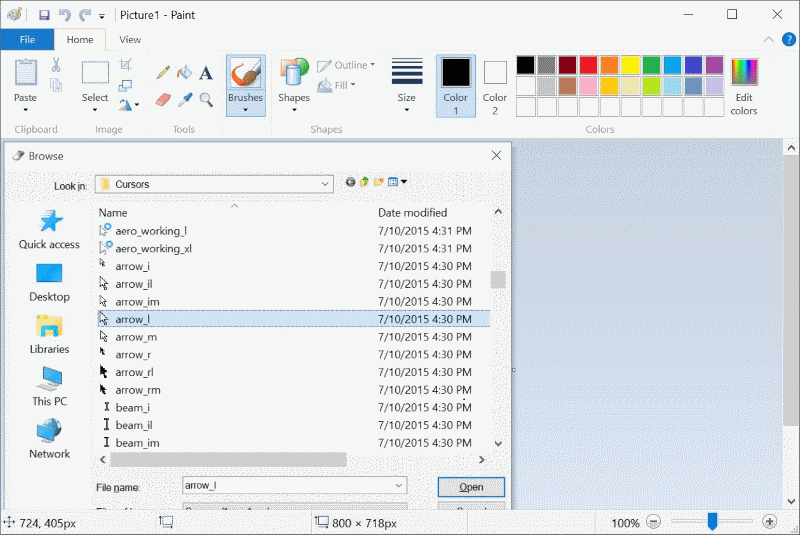The width and height of the screenshot is (800, 535).
Task: Sort files by Date modified column
Action: 412,213
